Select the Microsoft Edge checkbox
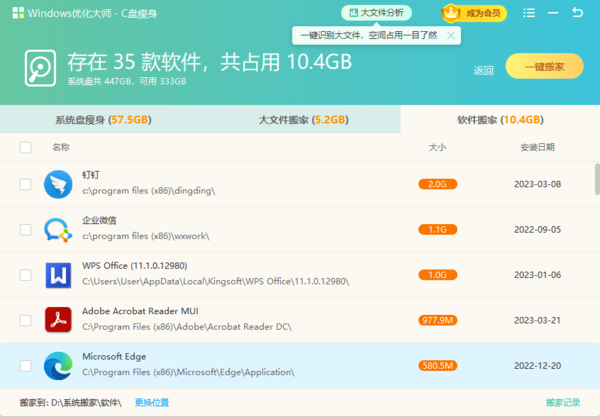600x417 pixels. (26, 366)
